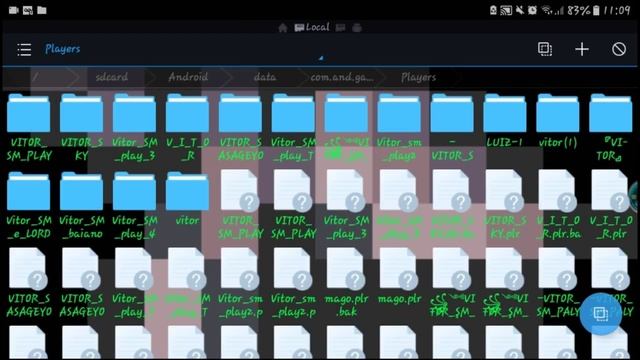
Task: Tap the battery icon in status bar
Action: [x=596, y=10]
